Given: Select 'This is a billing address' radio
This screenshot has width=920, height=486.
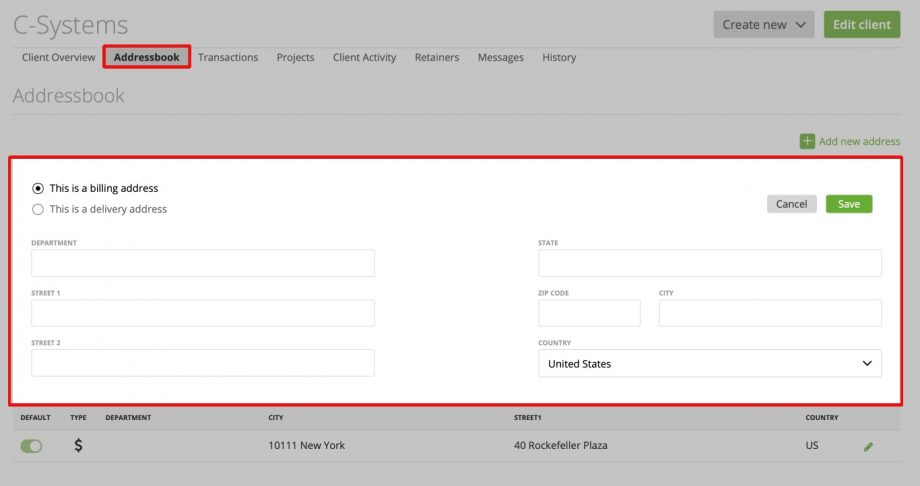Looking at the screenshot, I should 38,188.
